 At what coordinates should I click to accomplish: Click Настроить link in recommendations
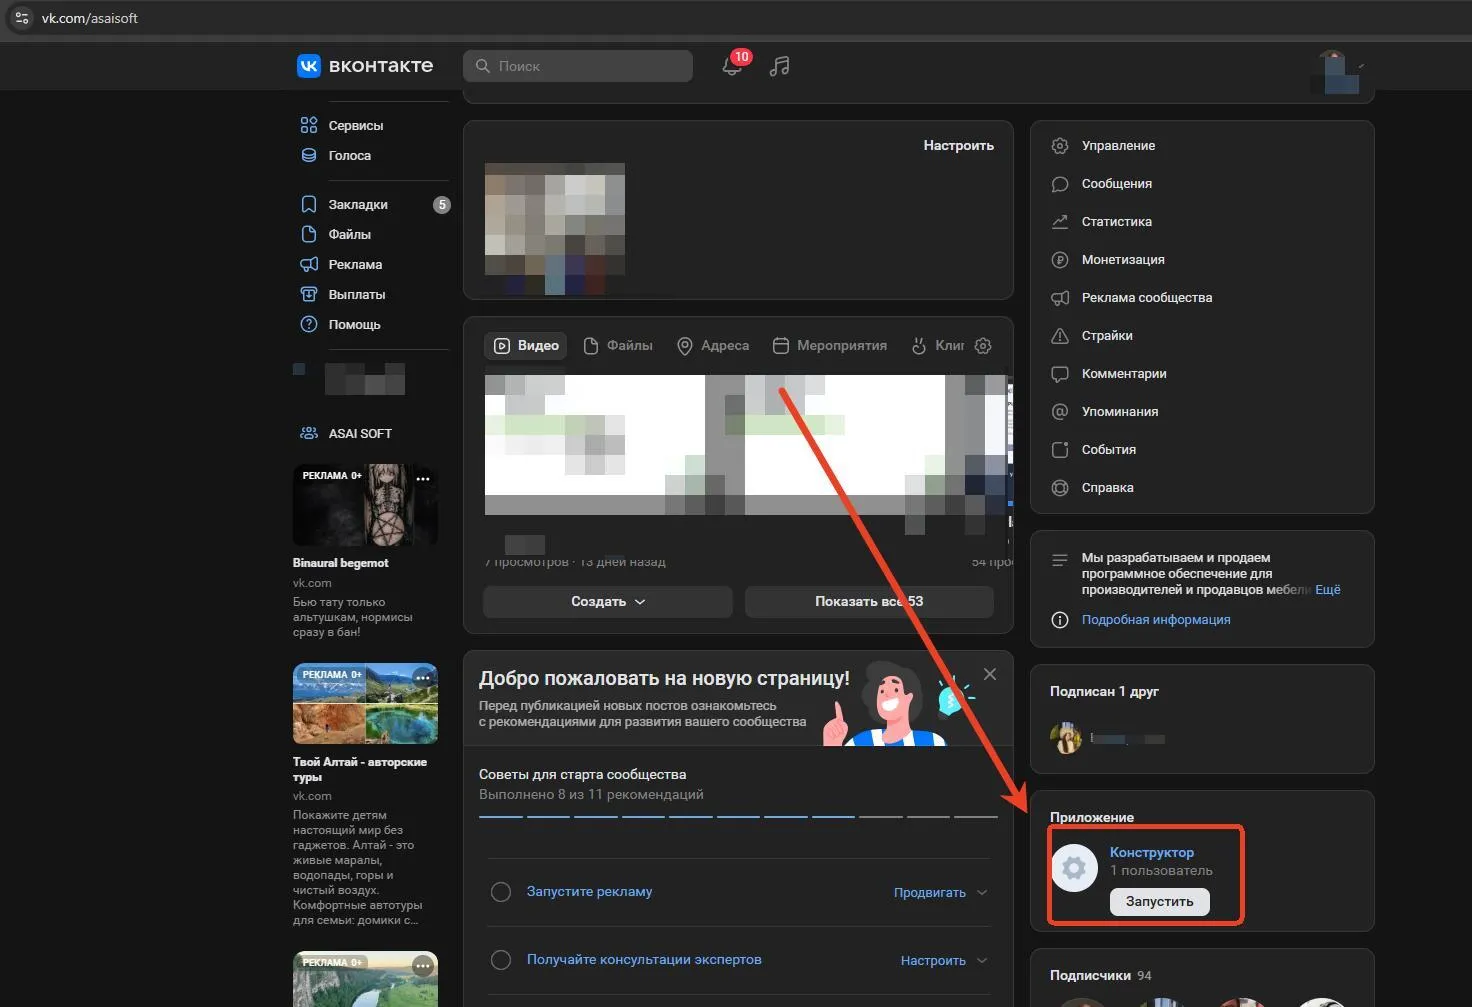click(x=933, y=960)
